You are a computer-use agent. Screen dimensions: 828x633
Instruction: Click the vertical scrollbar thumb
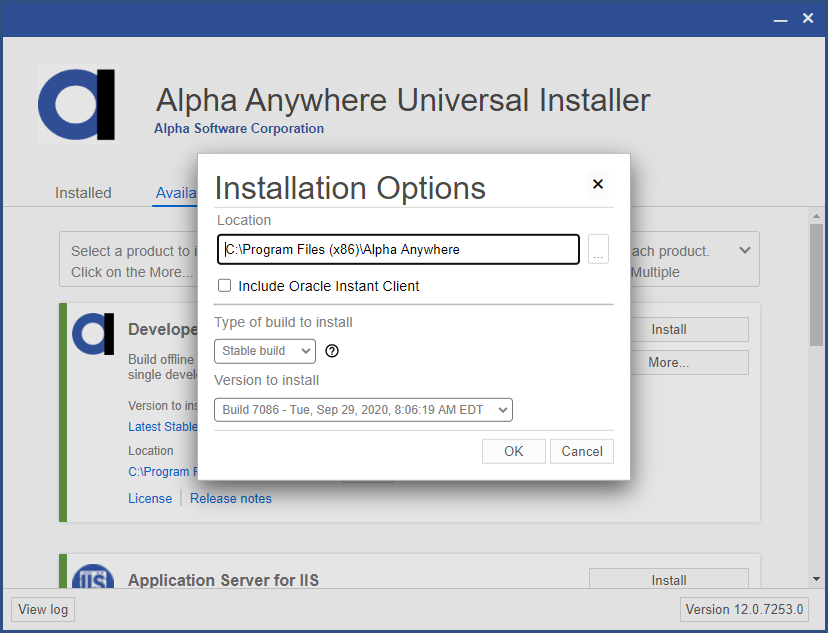click(816, 285)
